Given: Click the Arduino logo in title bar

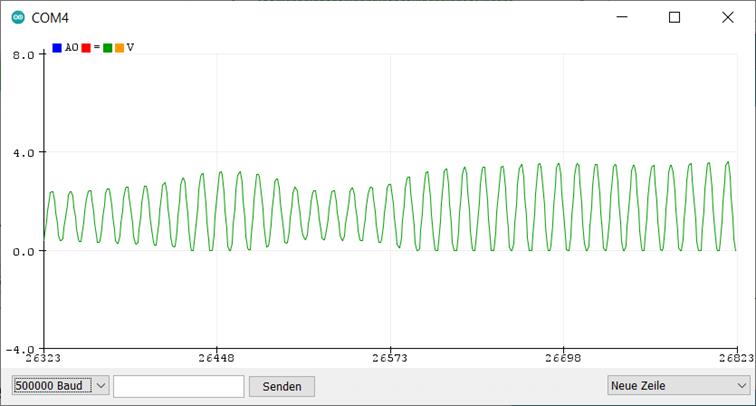Looking at the screenshot, I should pos(17,18).
